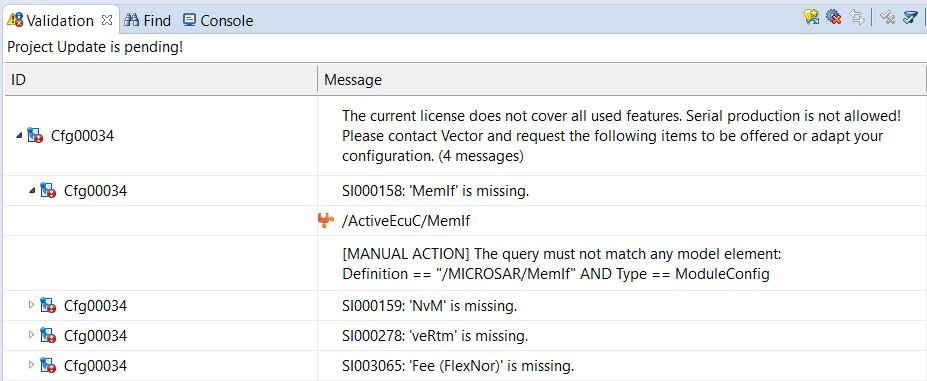
Task: Expand the 'Fee (FlexNor)' is missing entry
Action: pos(32,366)
